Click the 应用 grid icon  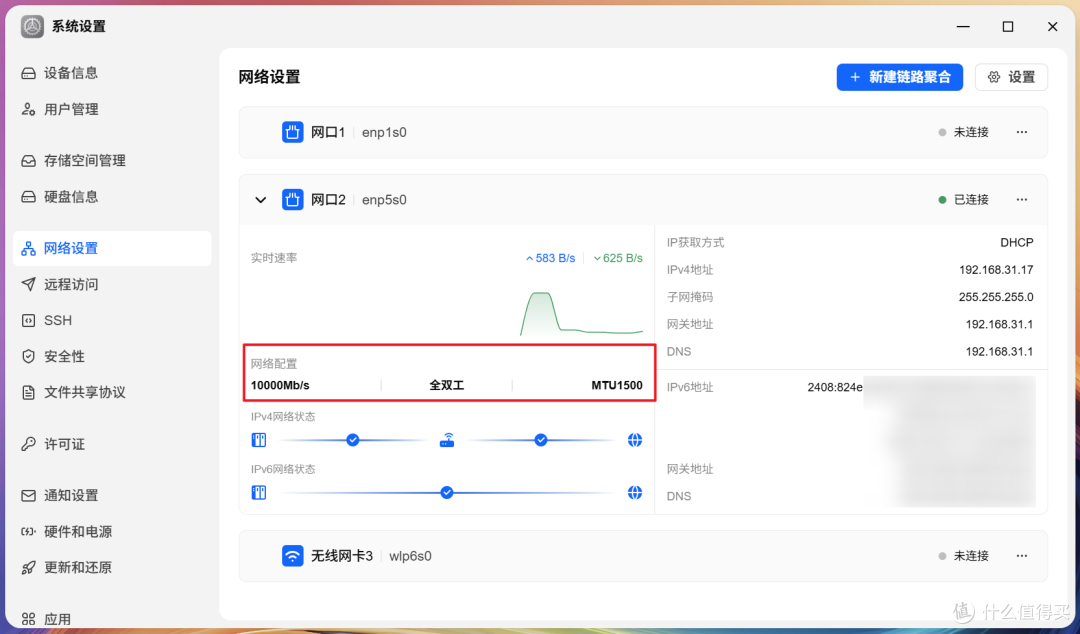[x=28, y=619]
